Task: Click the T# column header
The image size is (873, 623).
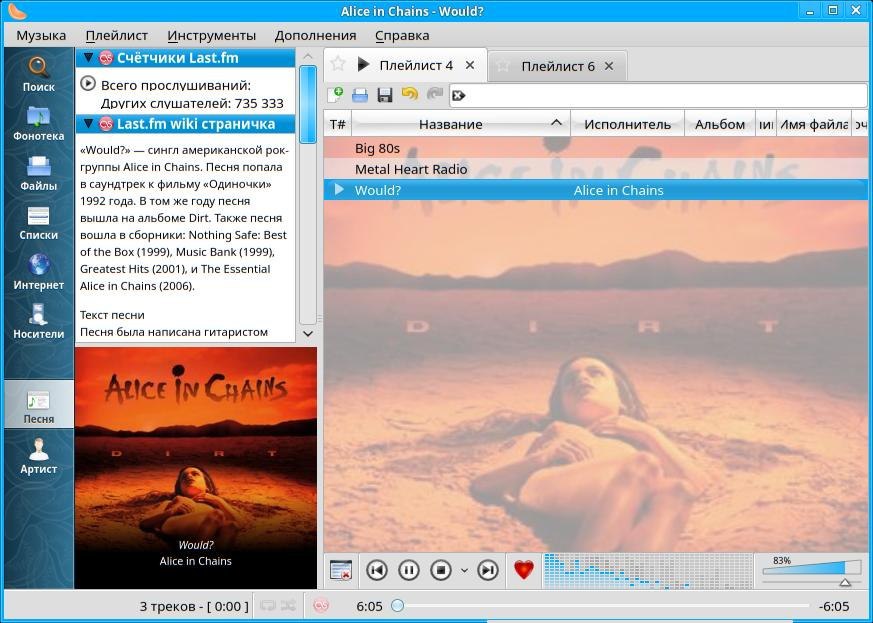Action: 337,124
